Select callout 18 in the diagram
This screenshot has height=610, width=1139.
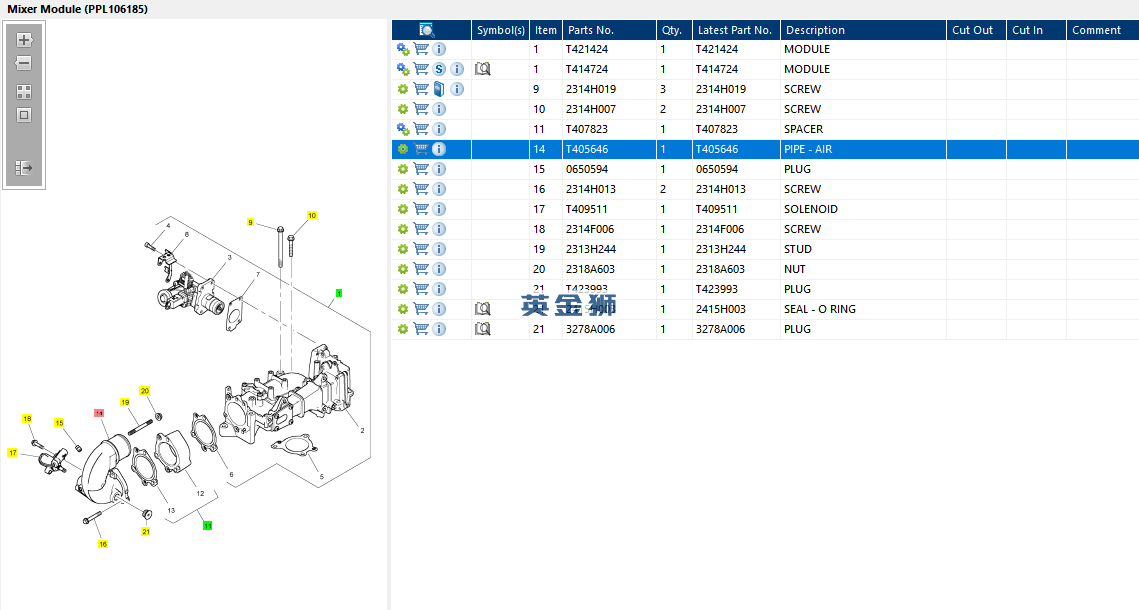coord(27,418)
